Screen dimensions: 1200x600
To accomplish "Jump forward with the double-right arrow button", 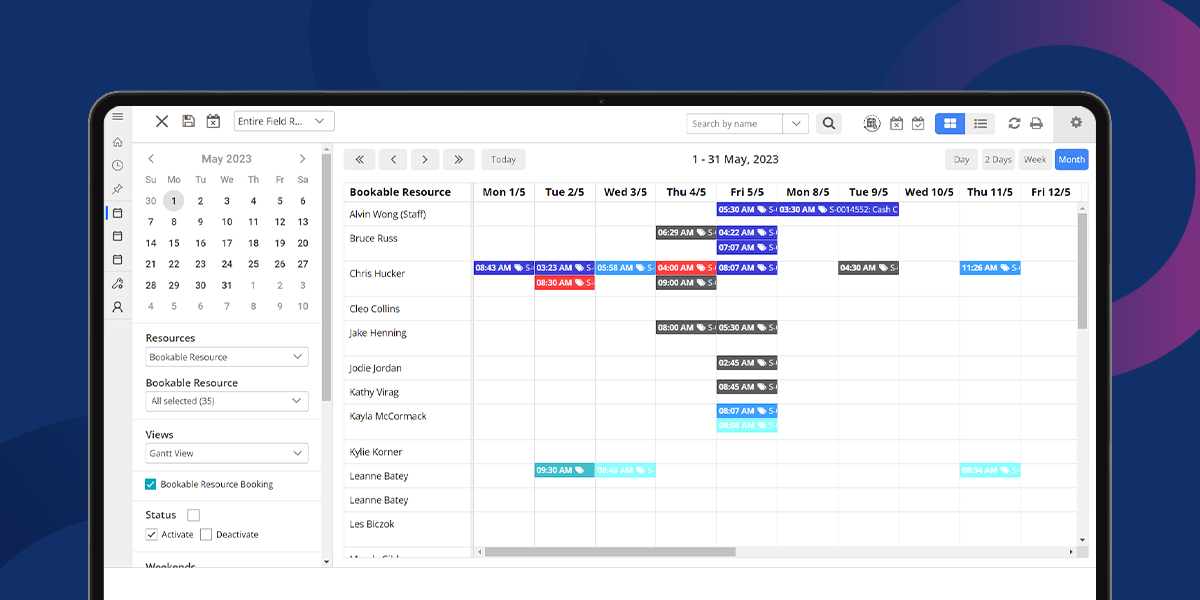I will click(x=459, y=159).
